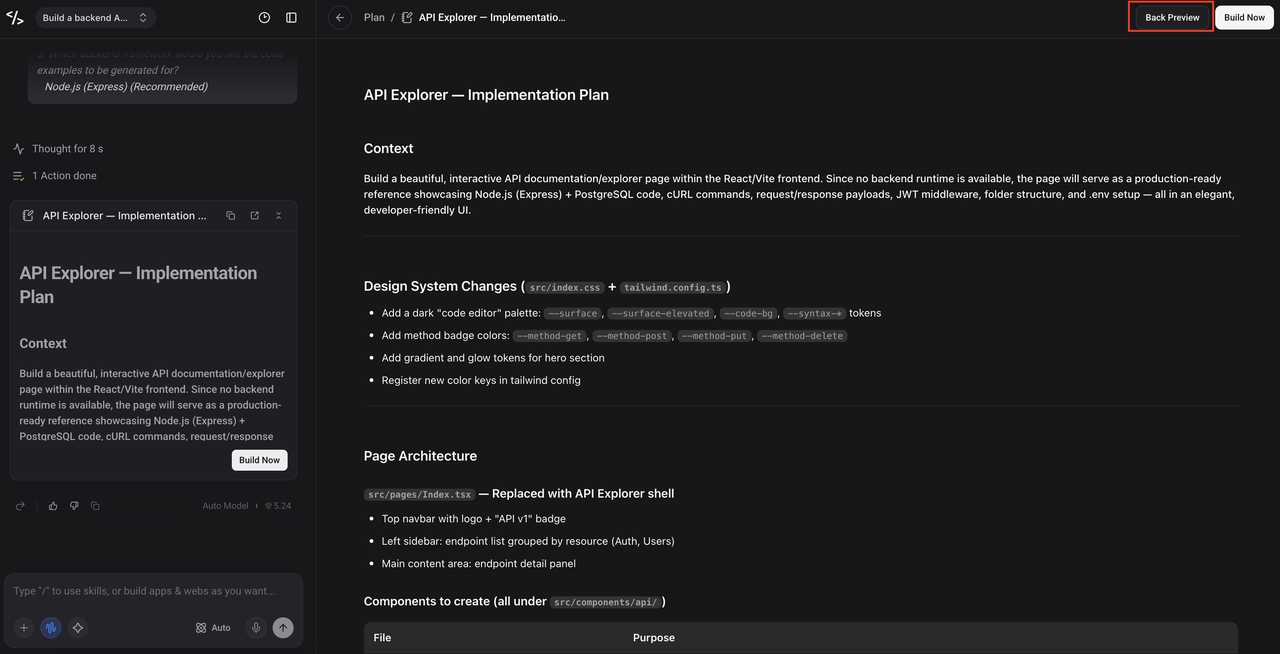Open the plan card in external view

[x=255, y=216]
